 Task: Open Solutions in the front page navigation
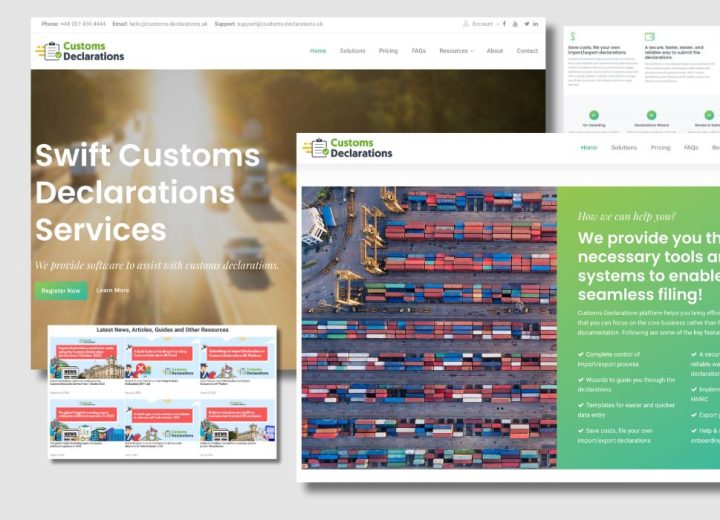coord(624,147)
